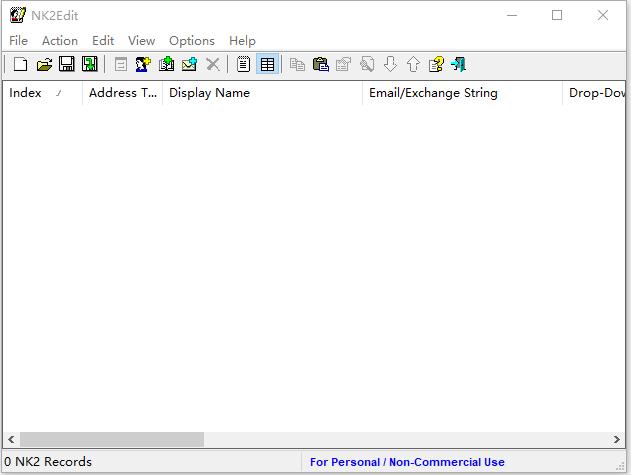This screenshot has height=475, width=631.
Task: Click the horizontal scrollbar right arrow
Action: point(617,439)
